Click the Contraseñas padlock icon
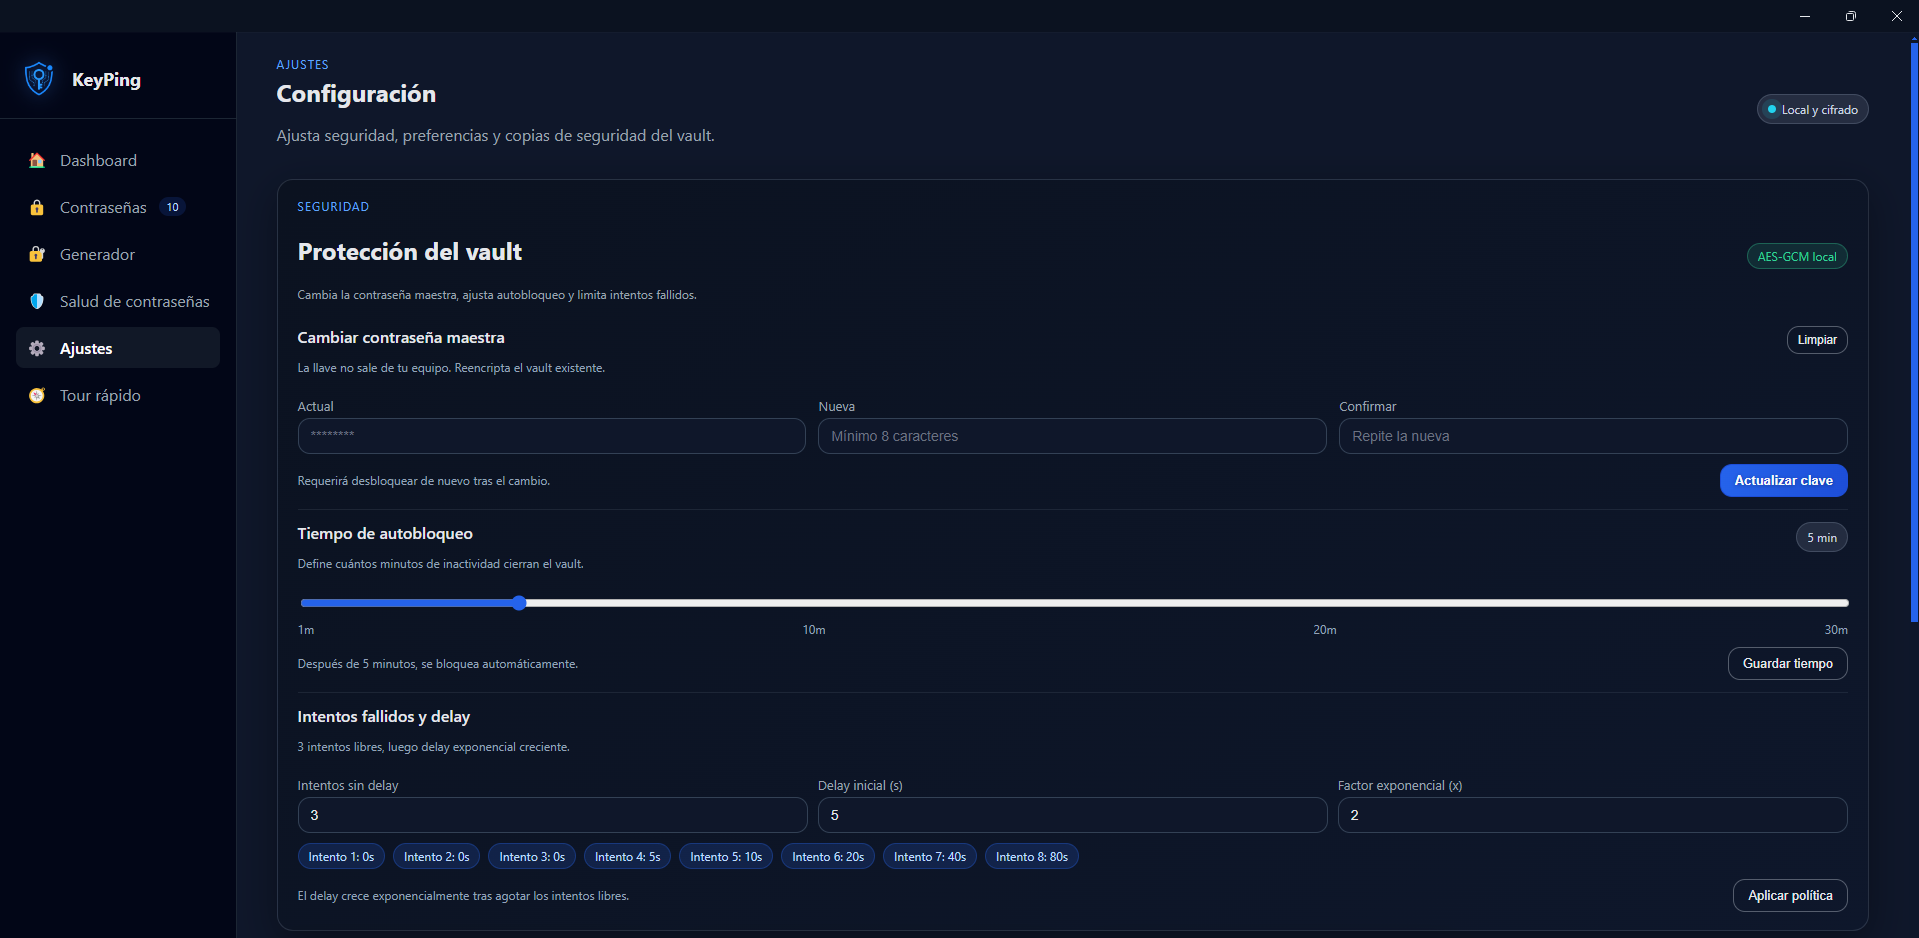The image size is (1919, 938). click(37, 208)
